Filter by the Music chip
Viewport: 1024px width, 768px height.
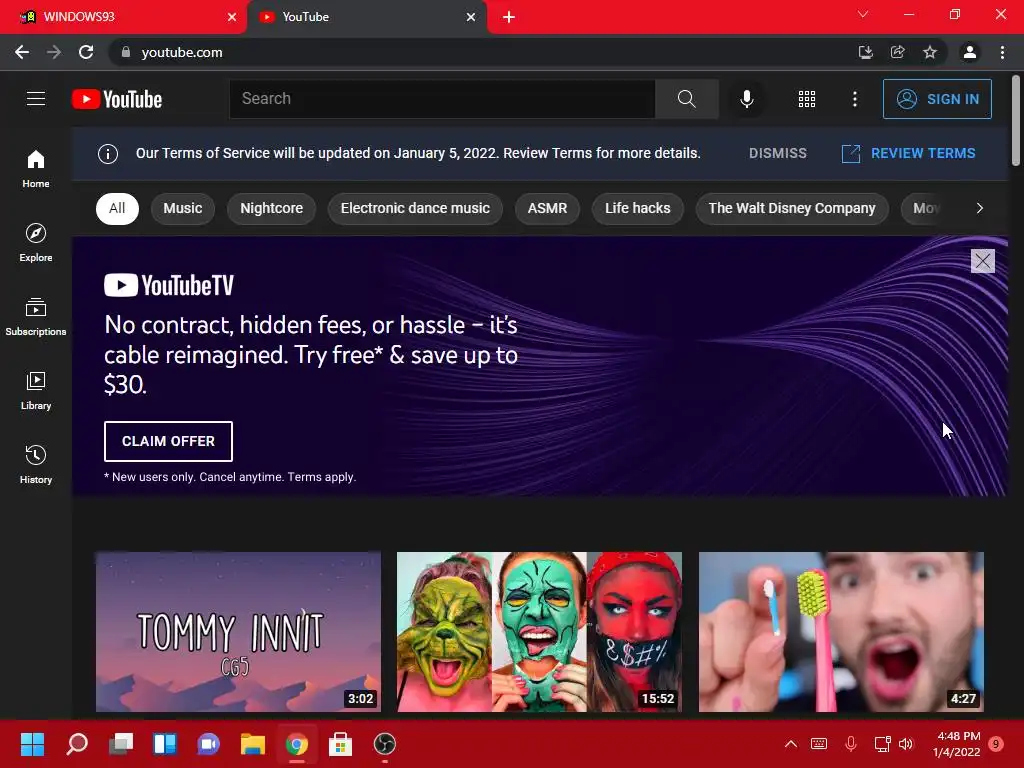point(183,208)
